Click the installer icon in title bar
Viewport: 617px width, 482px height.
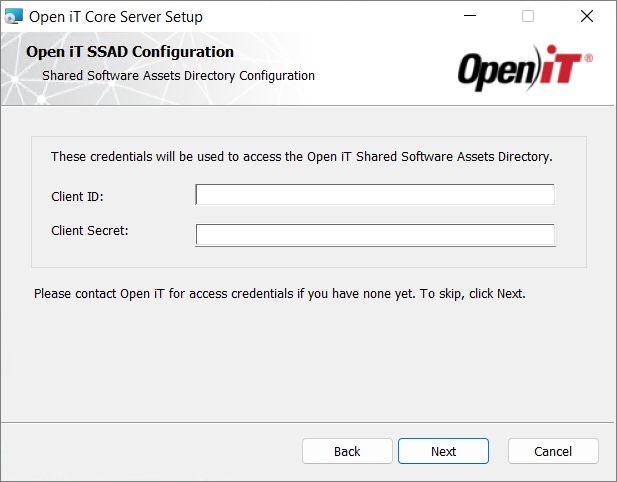pyautogui.click(x=14, y=17)
